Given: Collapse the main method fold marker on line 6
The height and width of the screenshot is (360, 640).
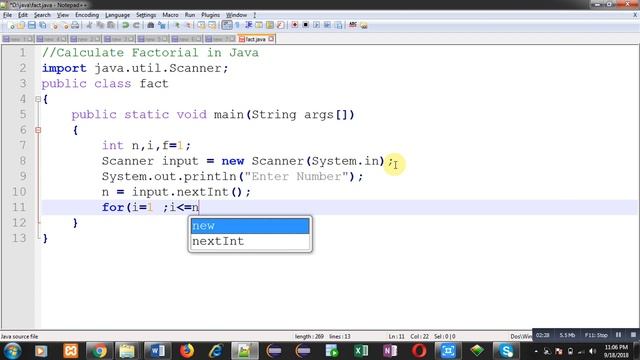Looking at the screenshot, I should pyautogui.click(x=38, y=130).
